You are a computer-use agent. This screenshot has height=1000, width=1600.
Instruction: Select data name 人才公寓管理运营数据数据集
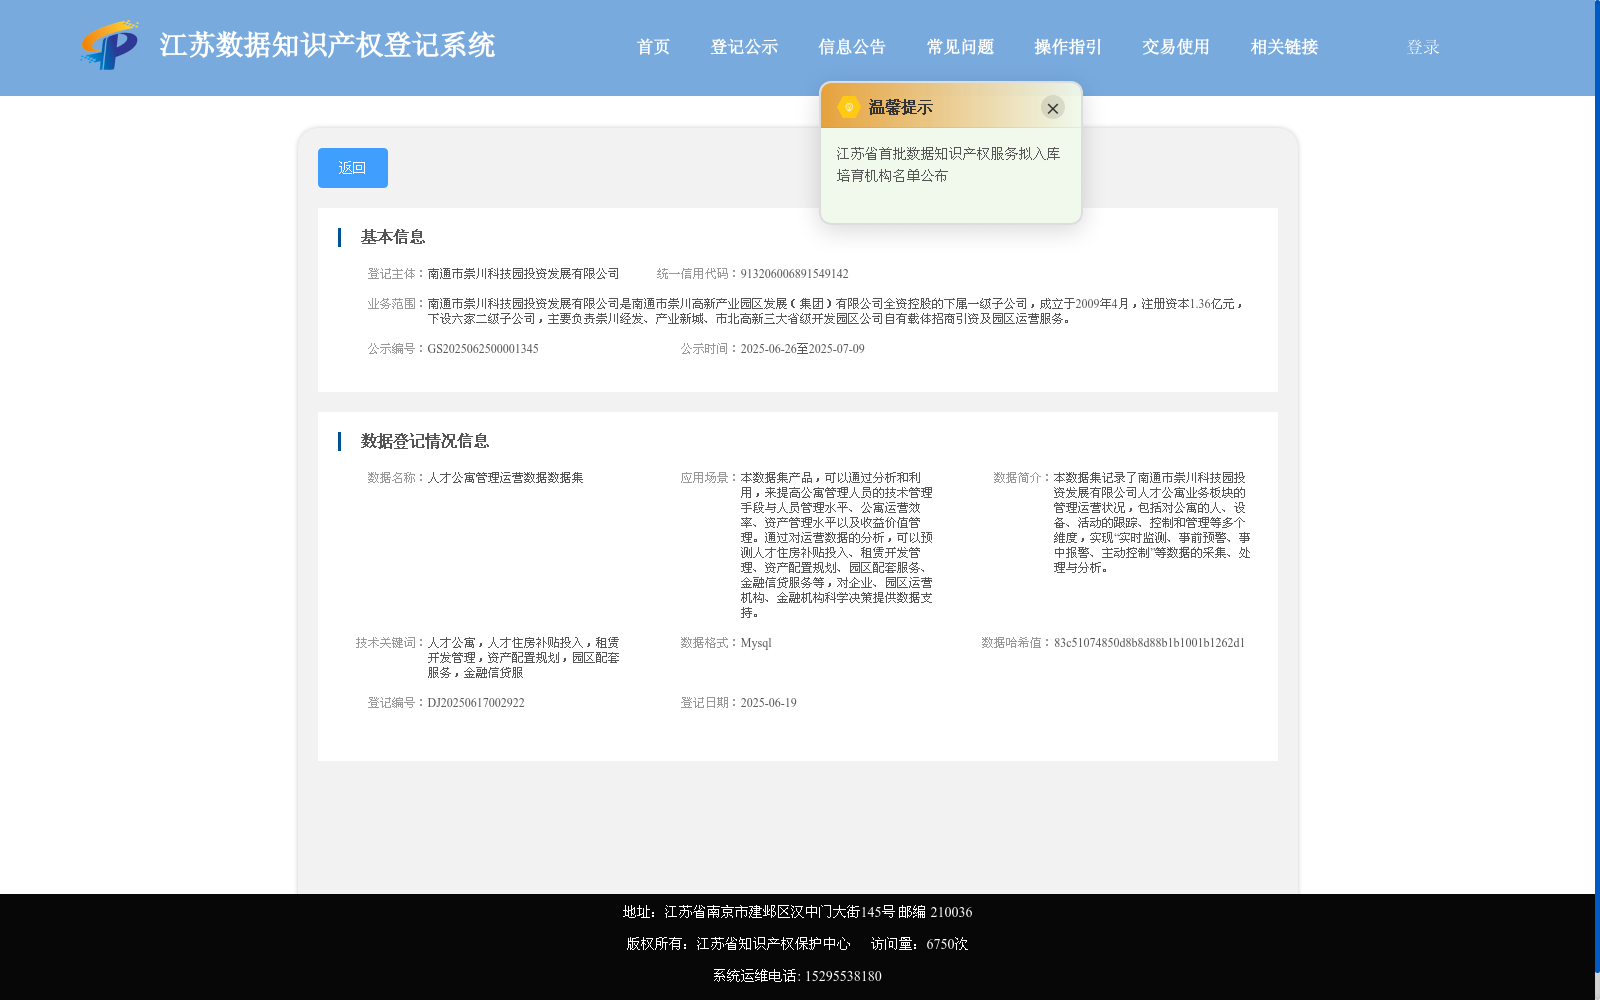click(505, 478)
